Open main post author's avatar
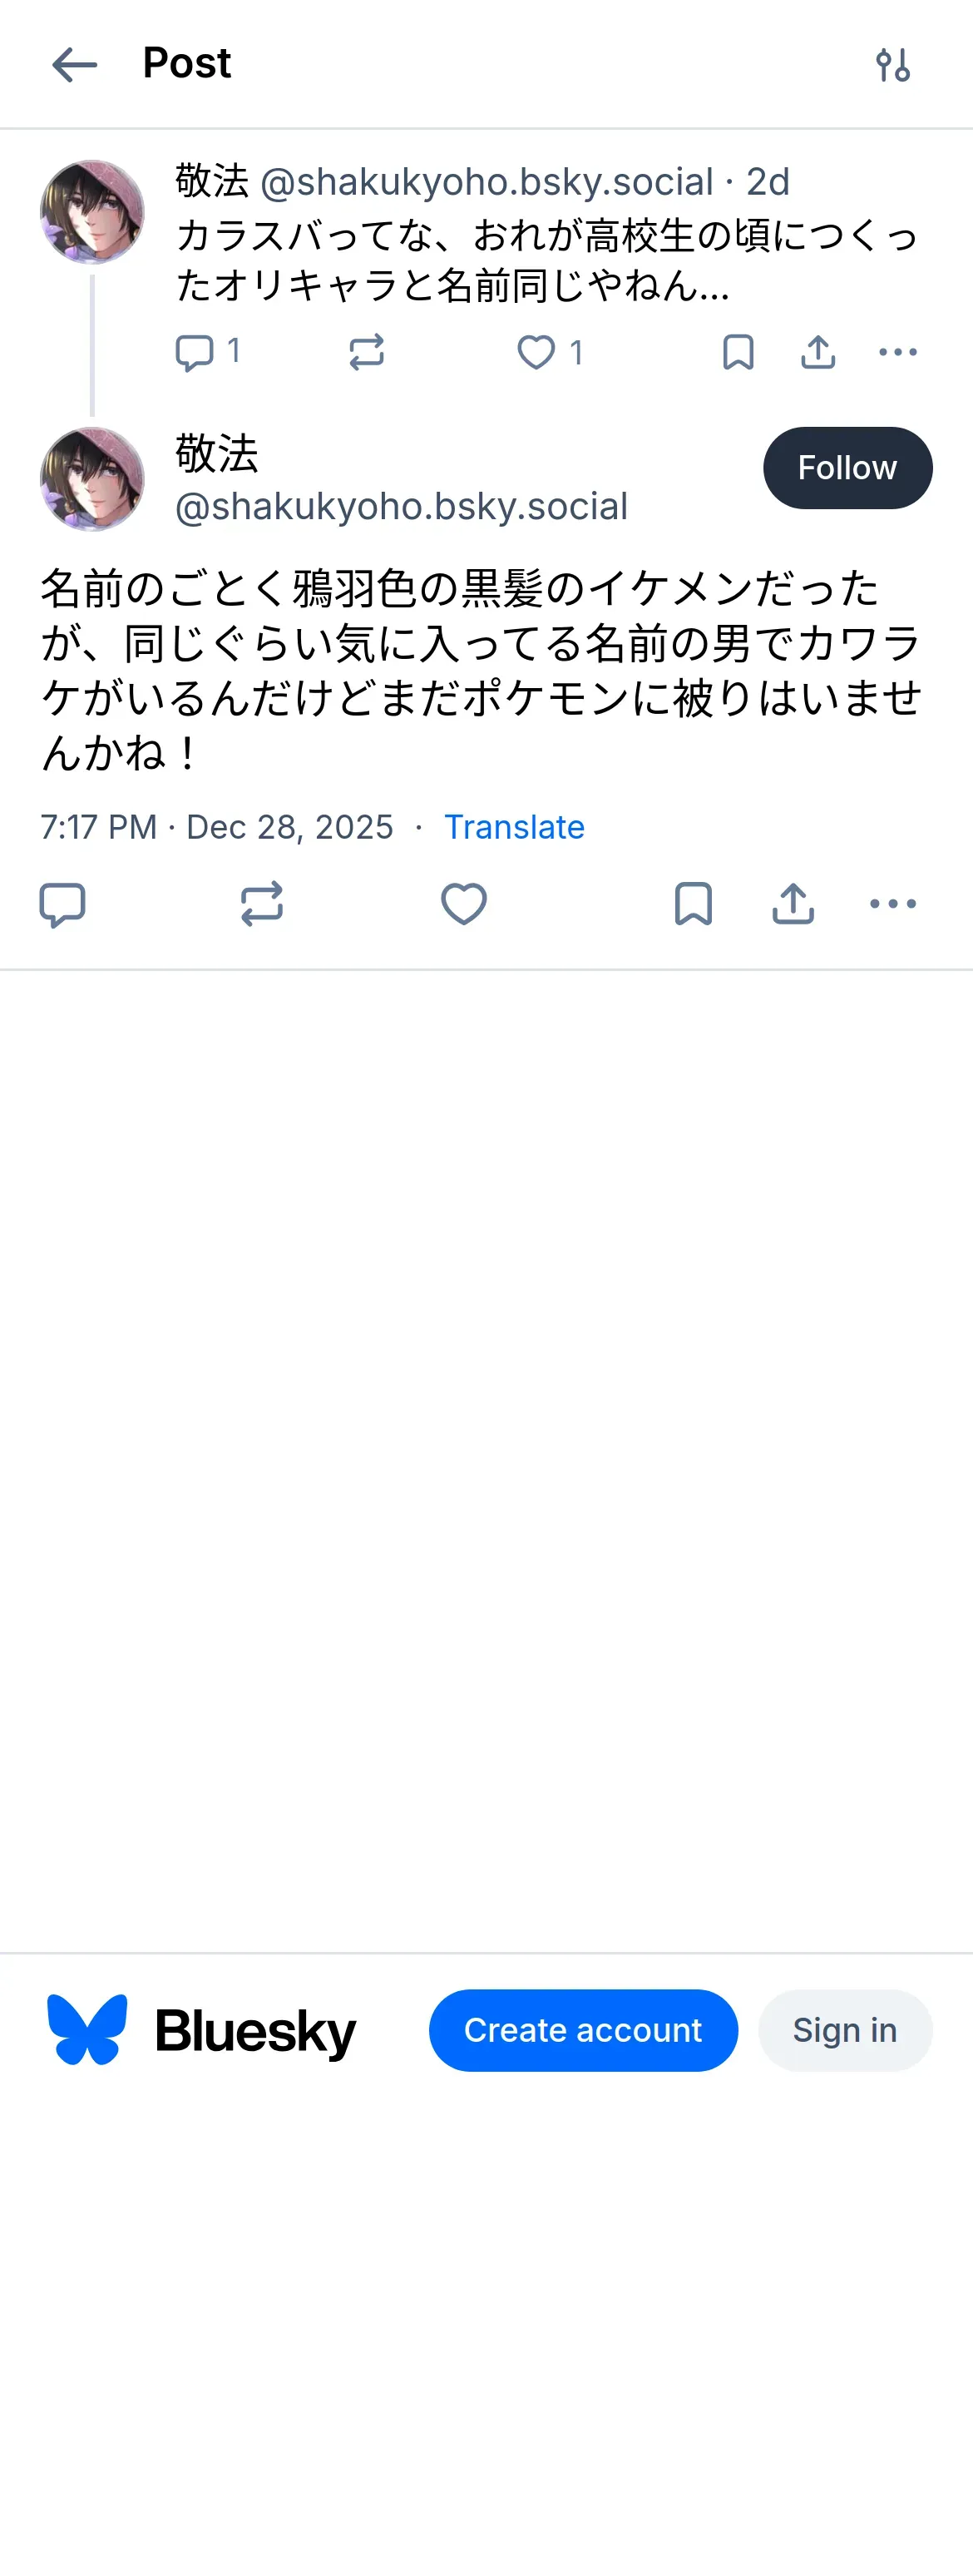 click(92, 479)
